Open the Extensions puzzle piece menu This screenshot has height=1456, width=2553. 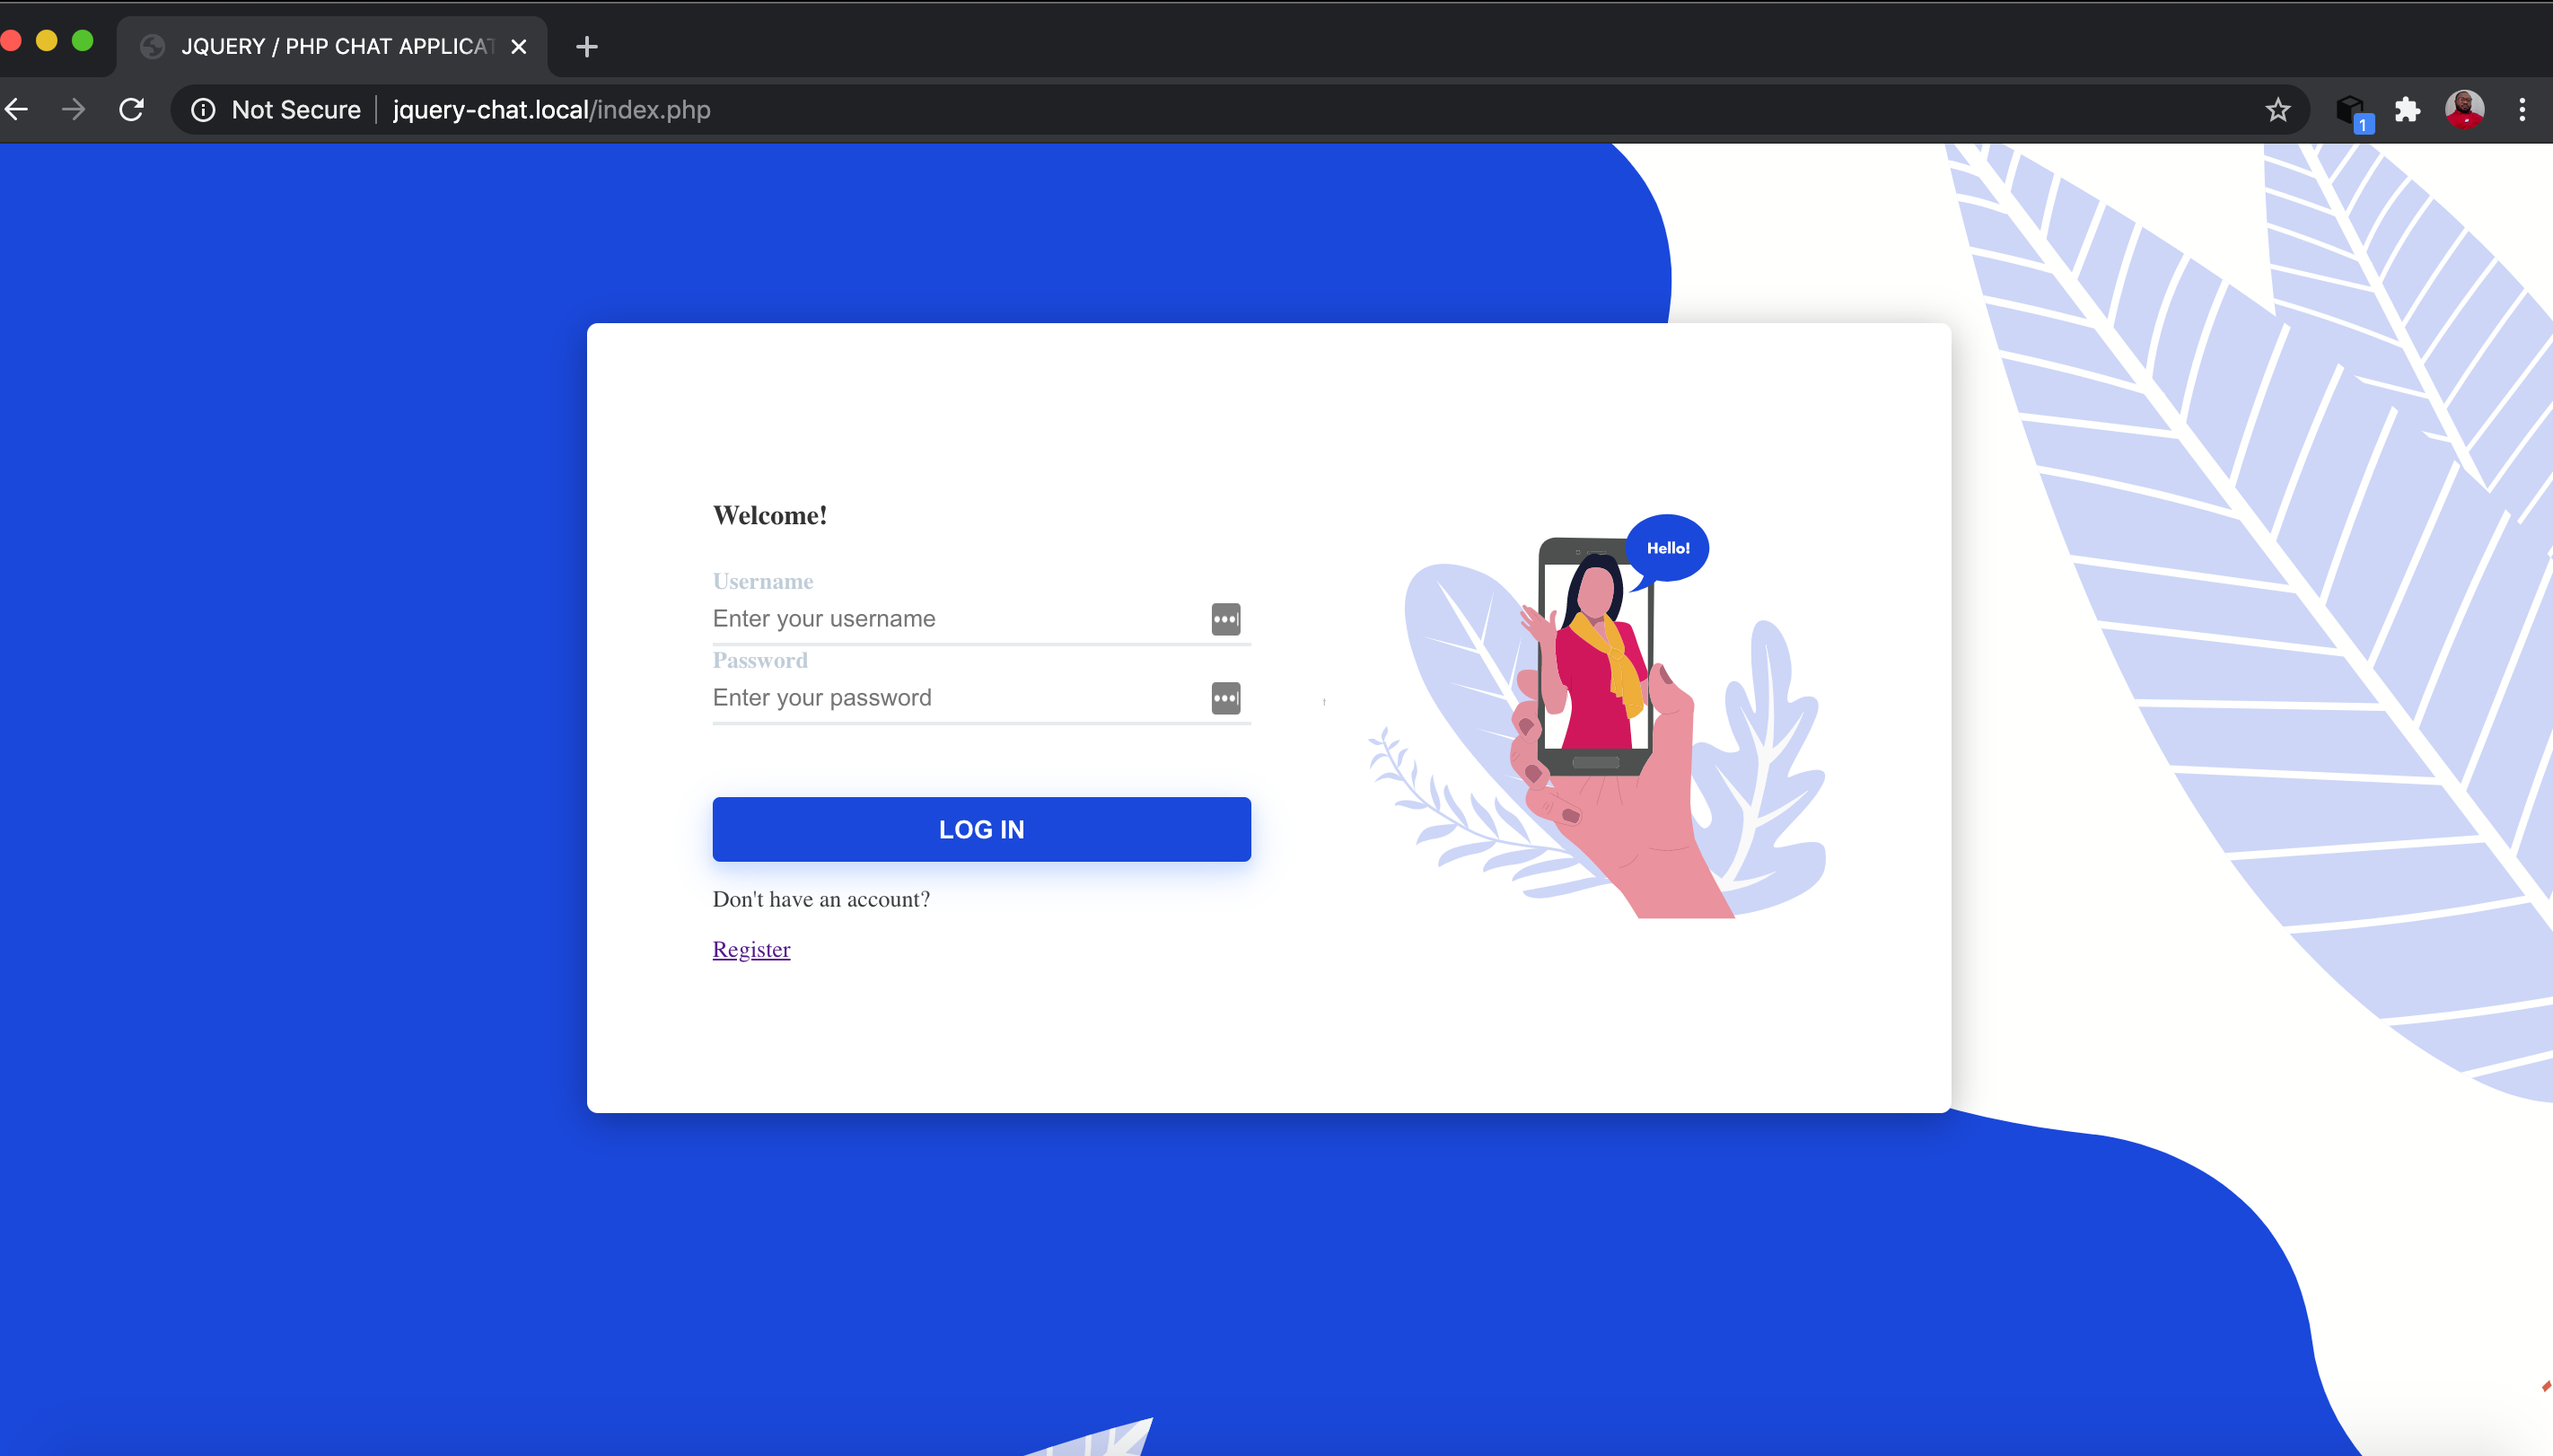(x=2407, y=110)
